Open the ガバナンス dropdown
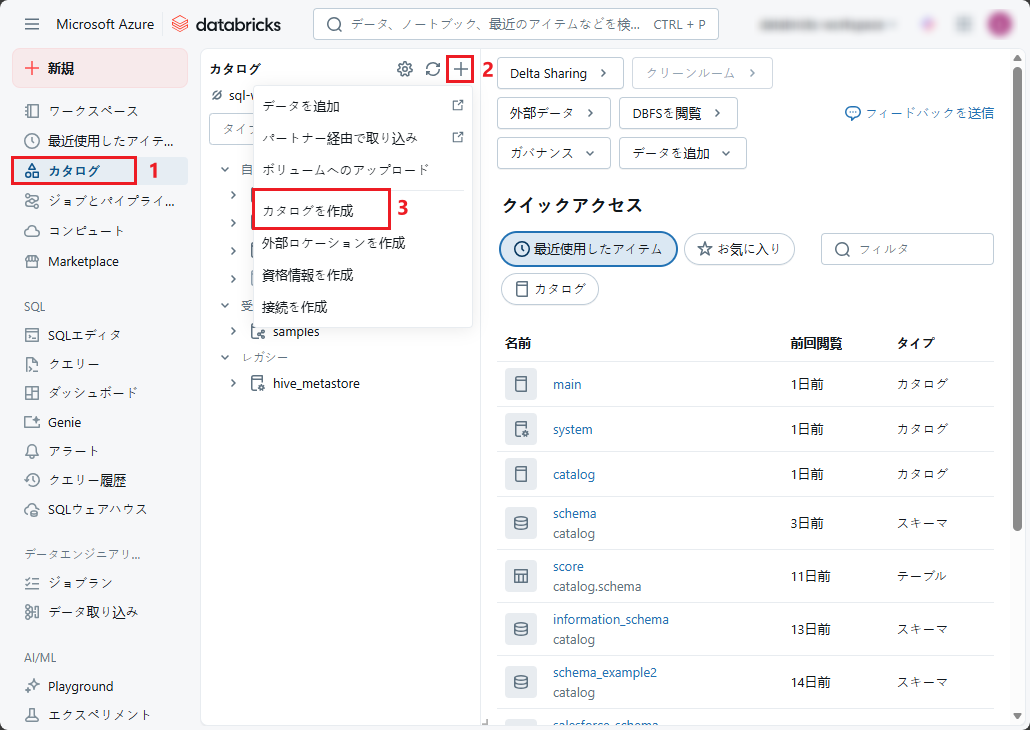Viewport: 1030px width, 730px height. coord(554,153)
